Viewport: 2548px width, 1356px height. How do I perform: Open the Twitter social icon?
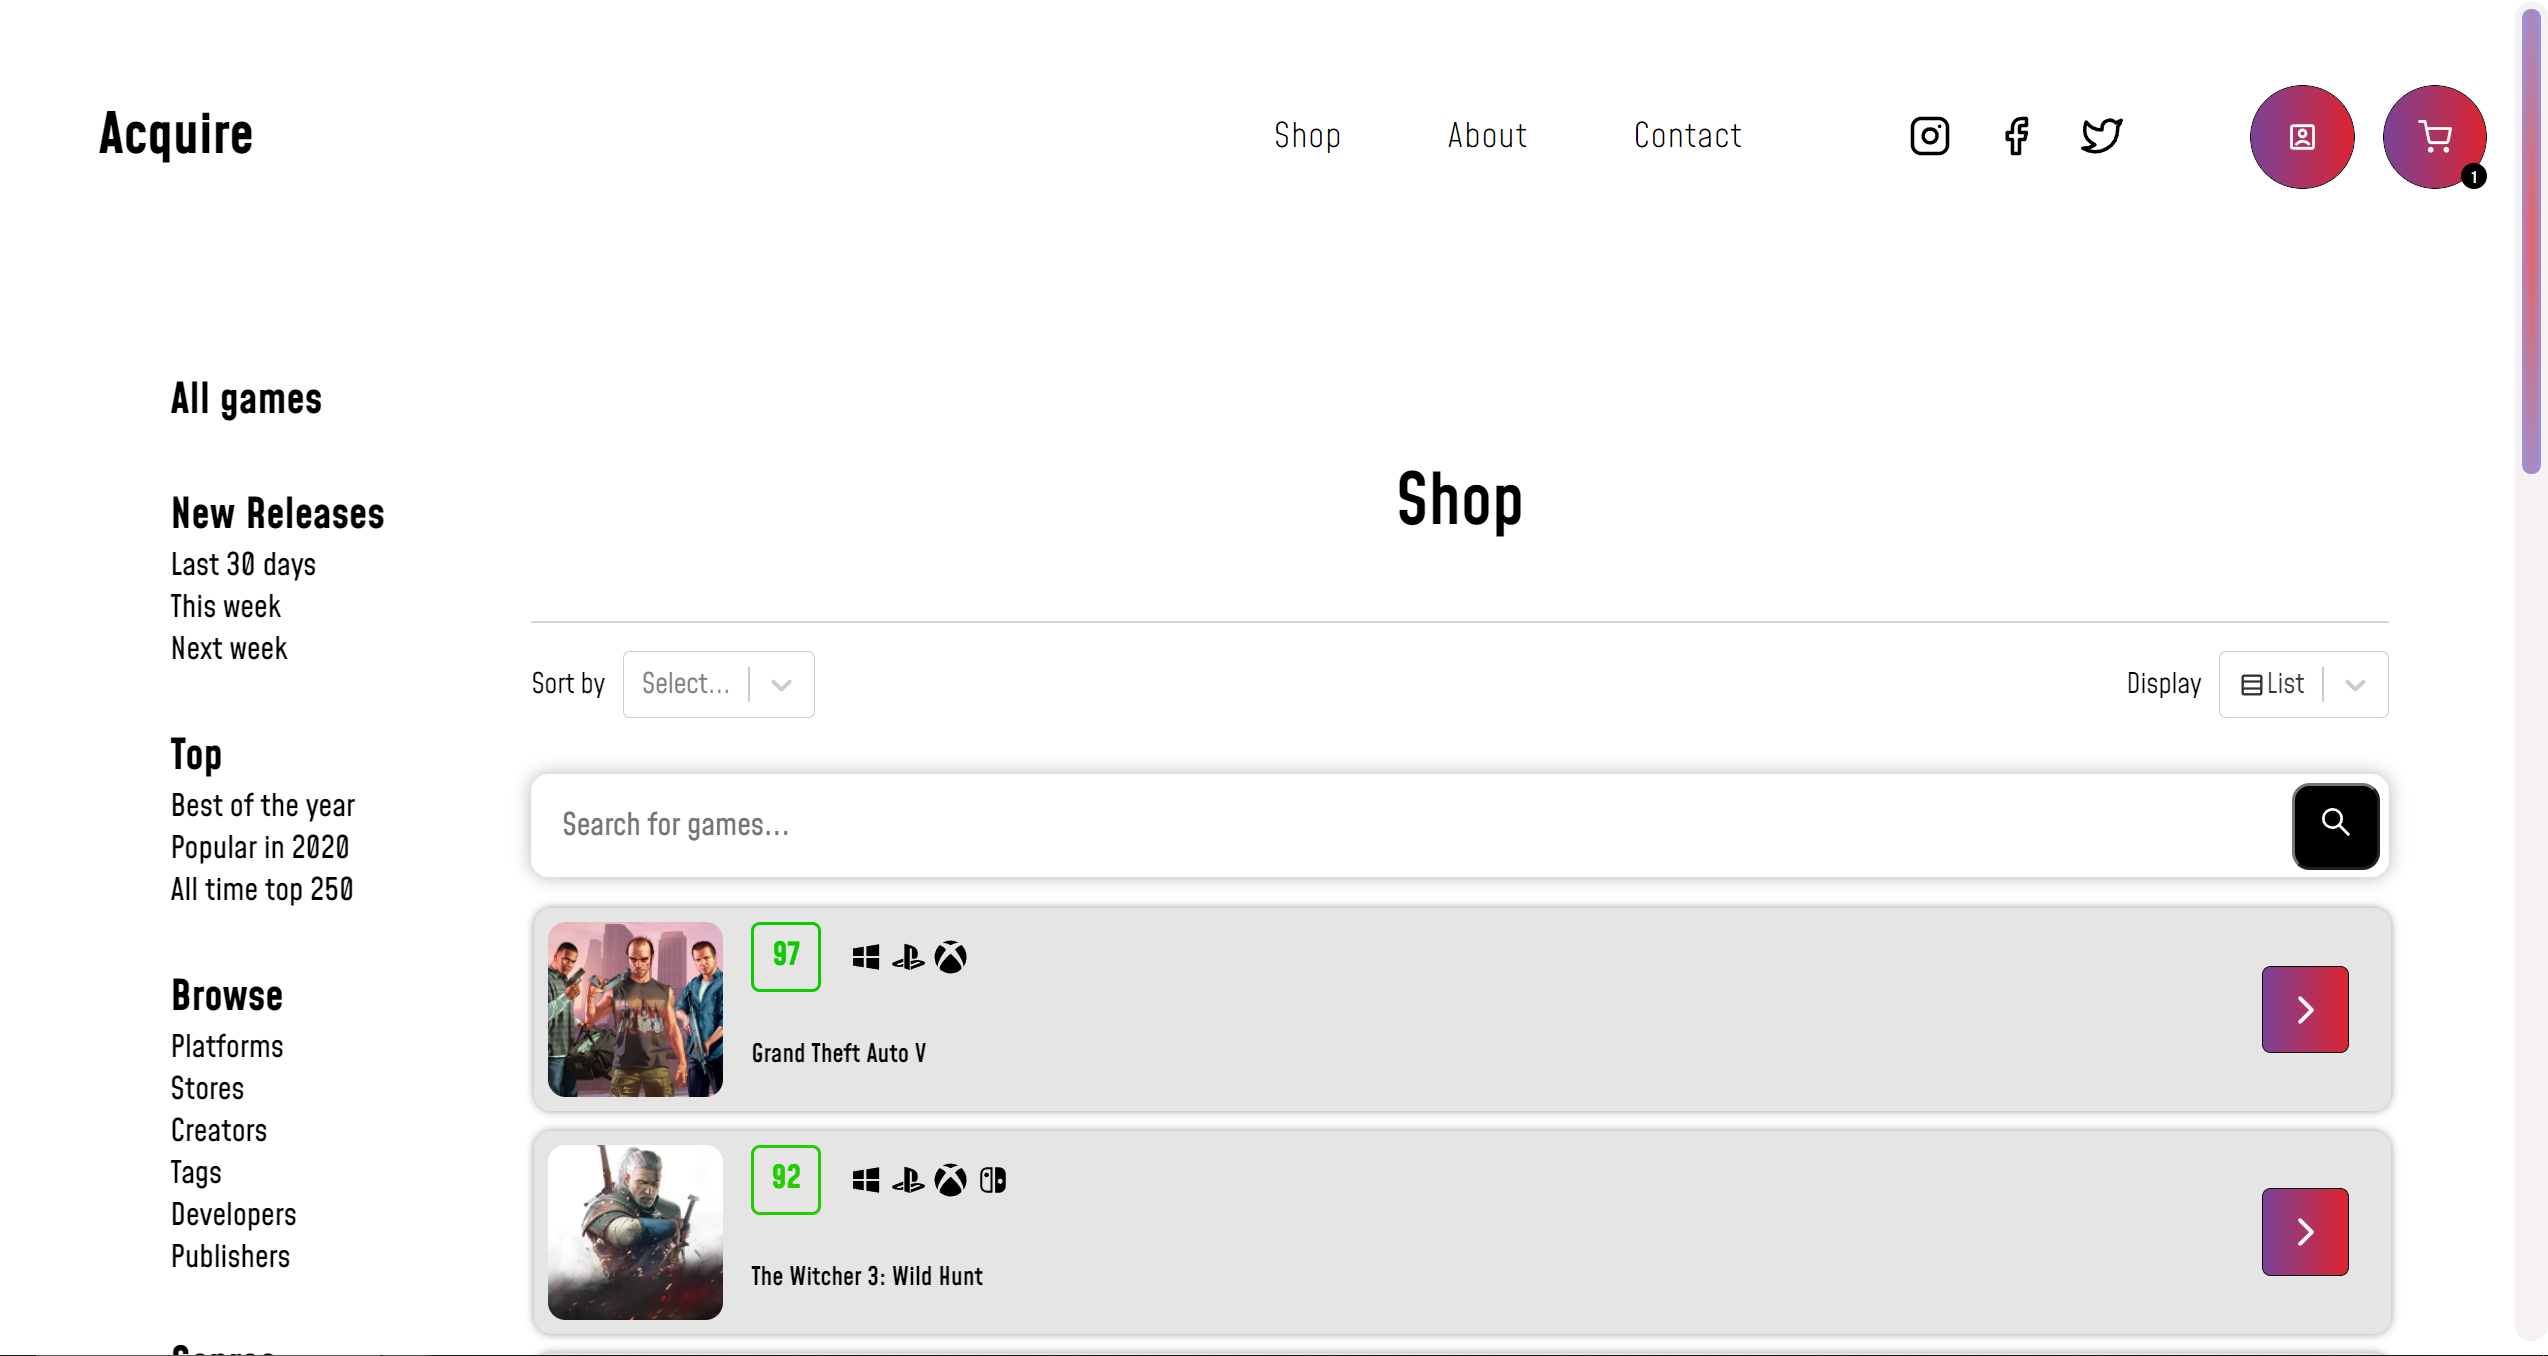click(2101, 136)
